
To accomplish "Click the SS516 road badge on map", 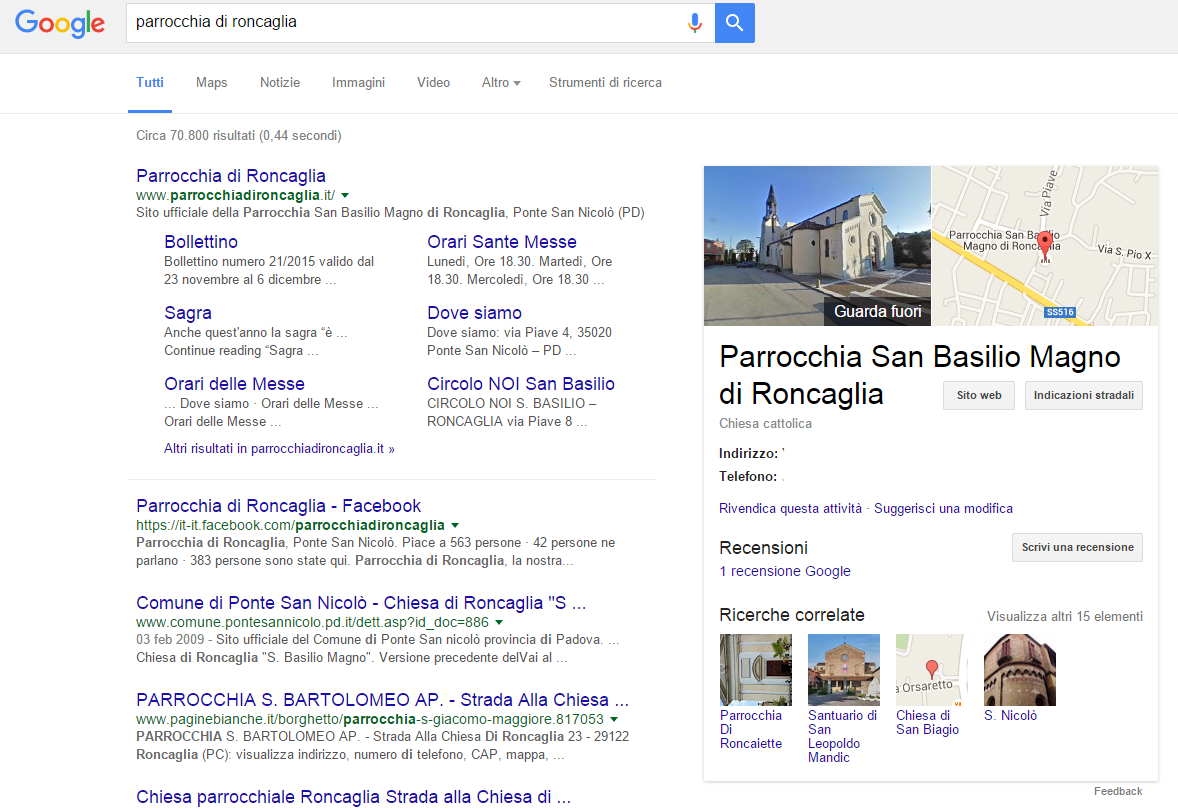I will [x=1060, y=312].
